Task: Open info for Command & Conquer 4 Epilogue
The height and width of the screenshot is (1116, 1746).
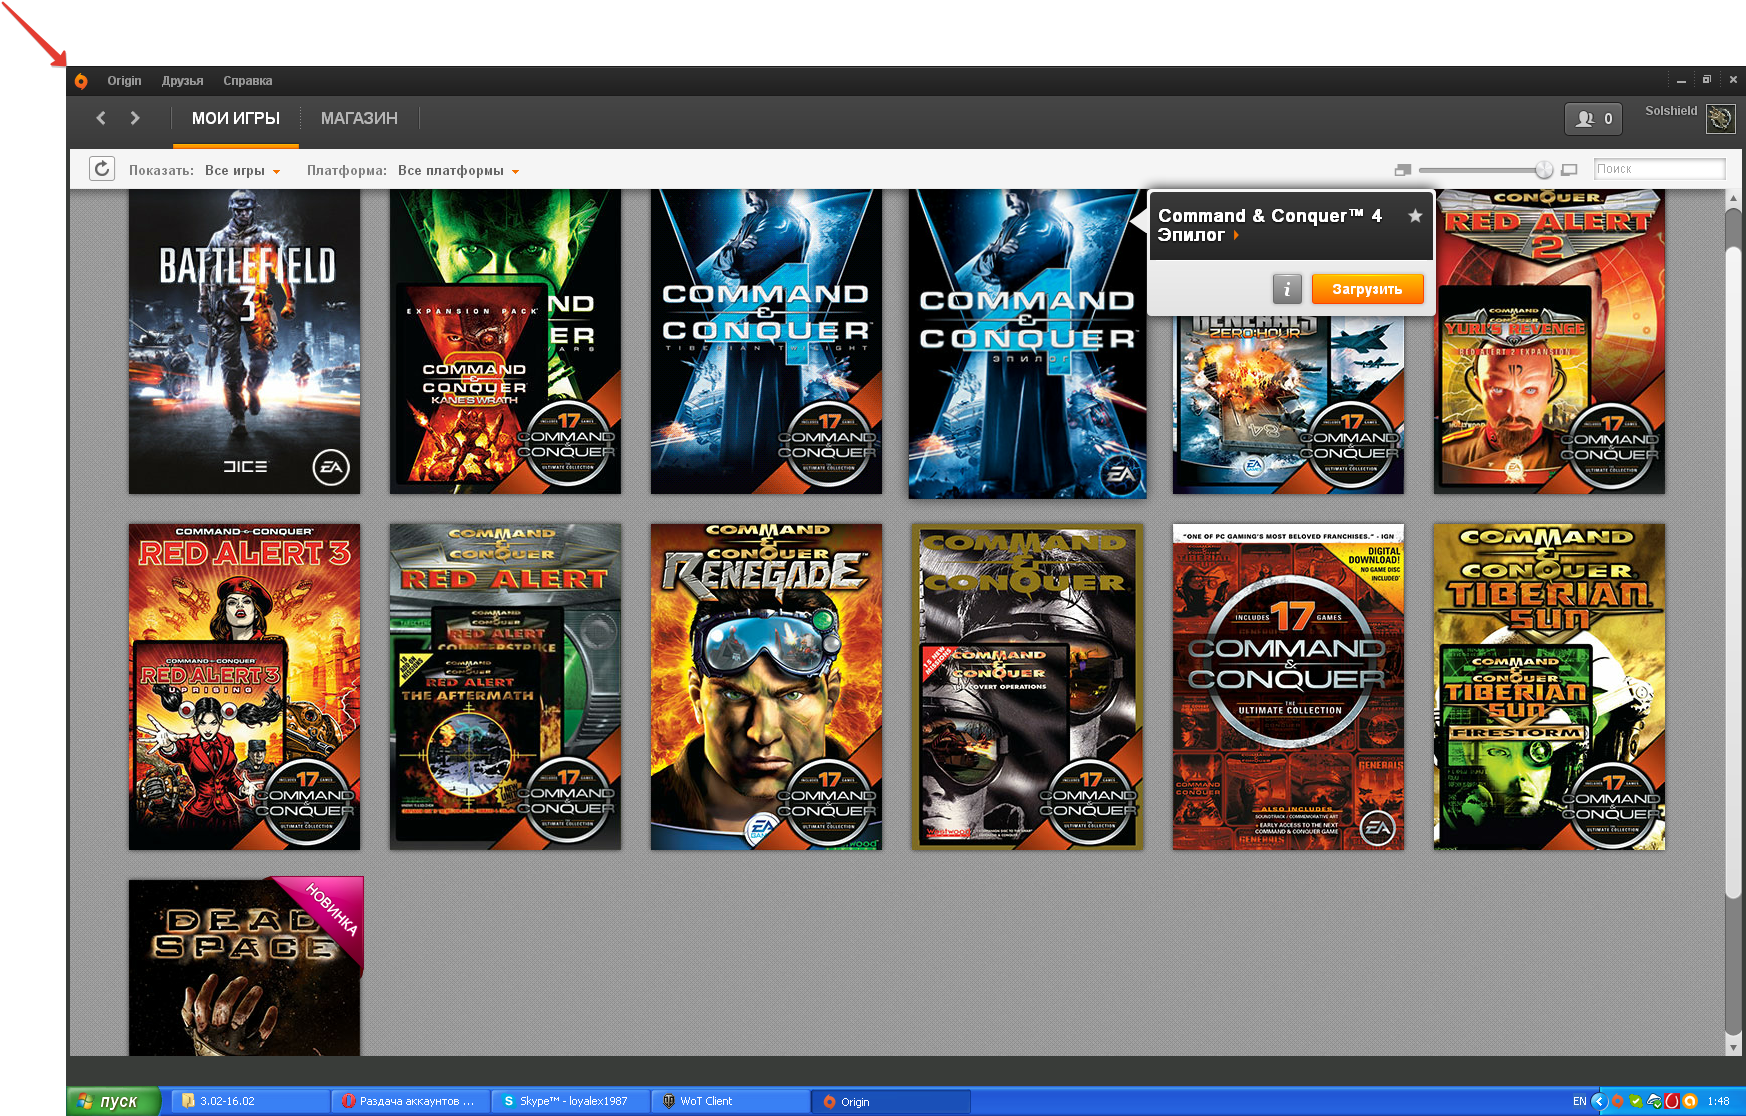Action: (1287, 289)
